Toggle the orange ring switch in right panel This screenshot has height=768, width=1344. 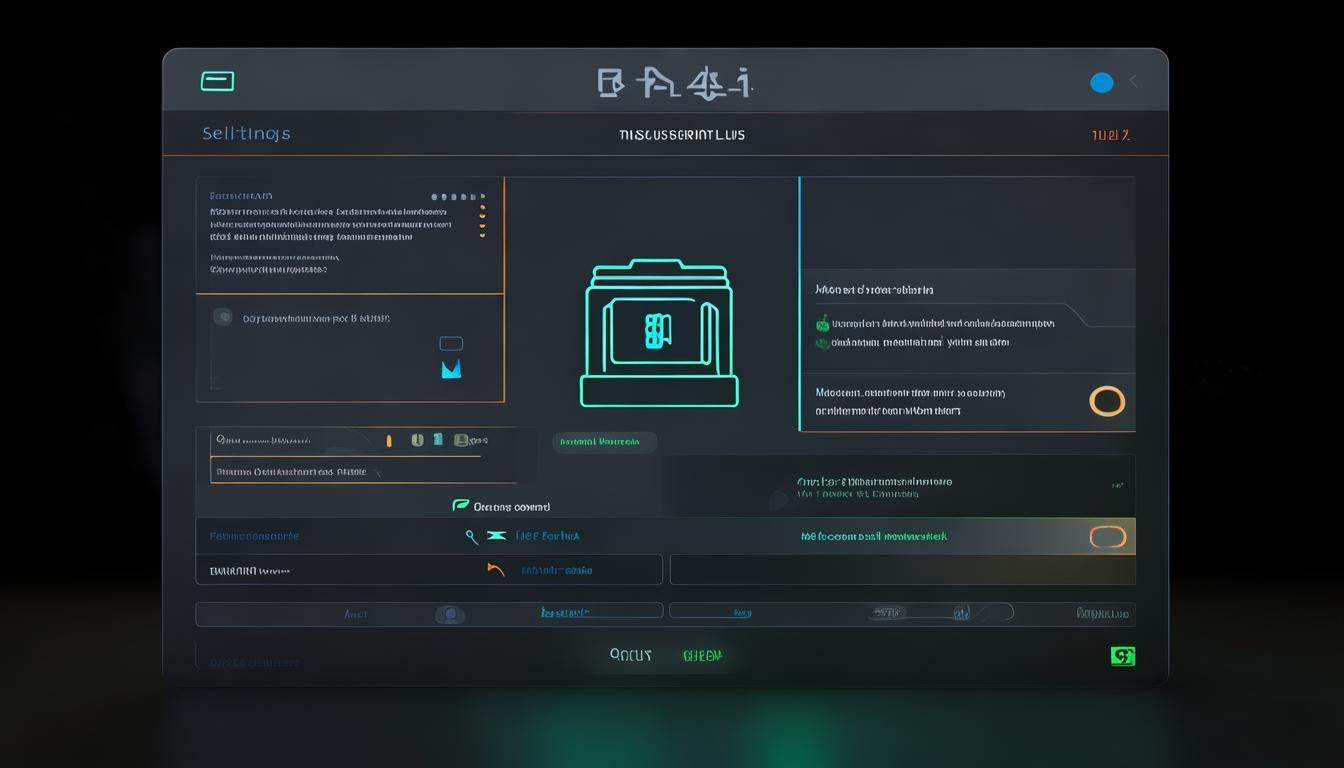pos(1106,401)
